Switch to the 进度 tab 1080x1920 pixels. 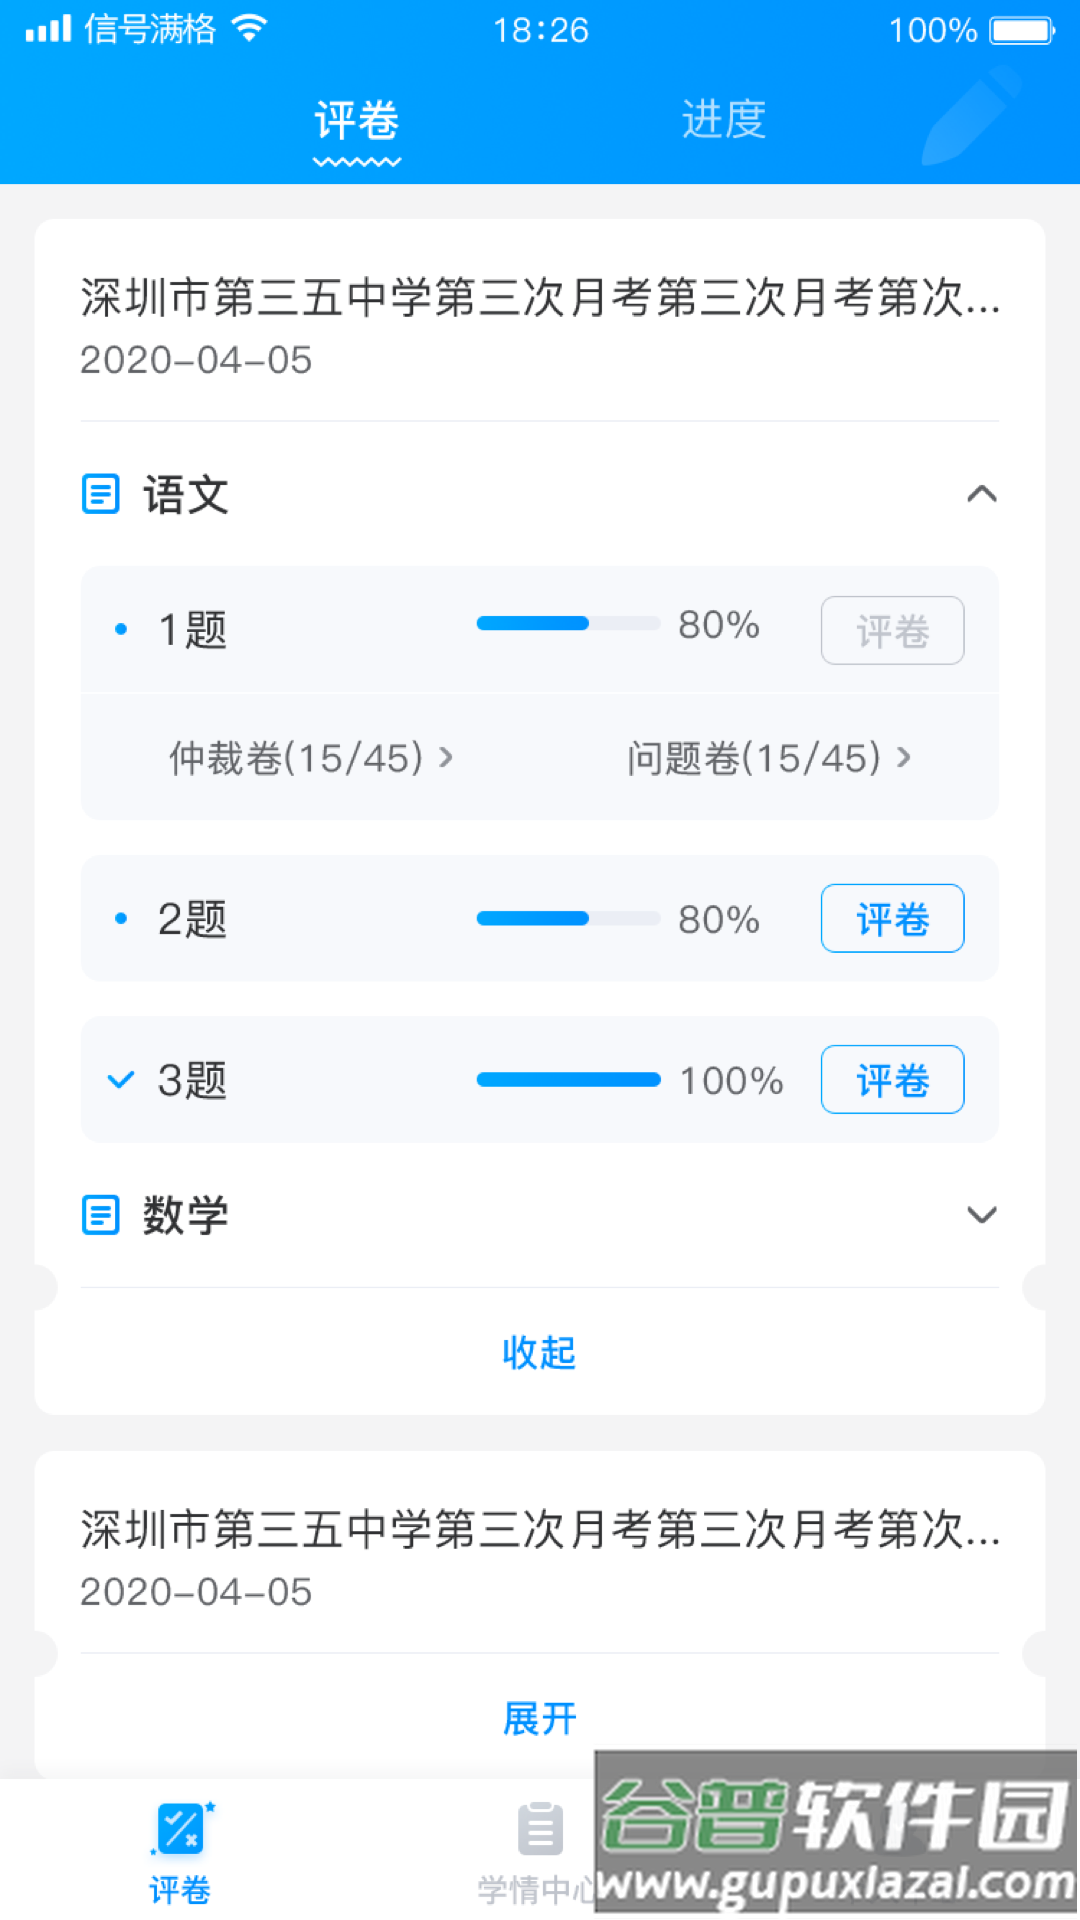pos(724,120)
